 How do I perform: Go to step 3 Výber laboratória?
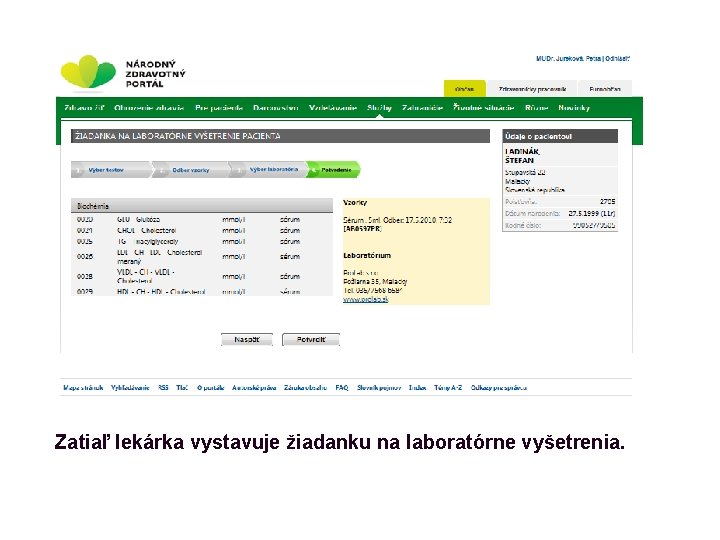tap(268, 170)
